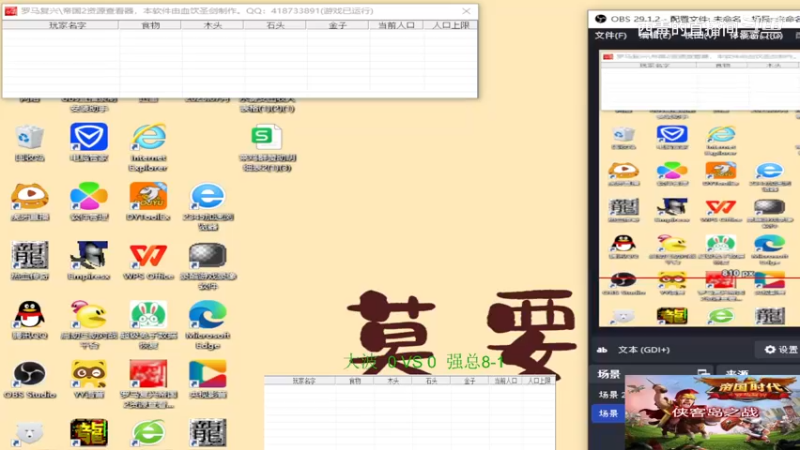Viewport: 800px width, 450px height.
Task: Select 场景 2 in the OBS scenes list
Action: click(608, 394)
